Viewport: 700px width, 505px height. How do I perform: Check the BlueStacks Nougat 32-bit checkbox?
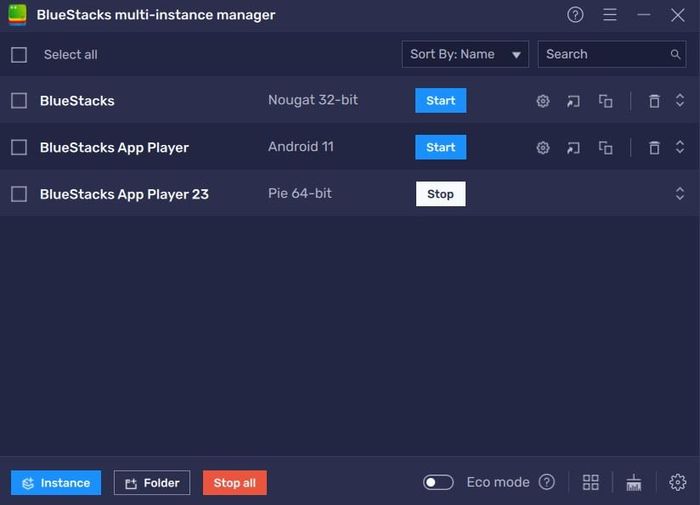(x=19, y=100)
